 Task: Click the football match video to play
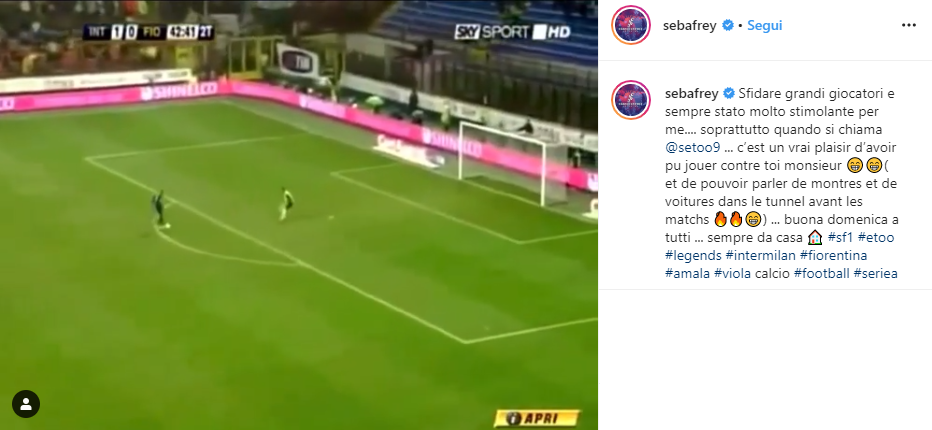tap(298, 215)
